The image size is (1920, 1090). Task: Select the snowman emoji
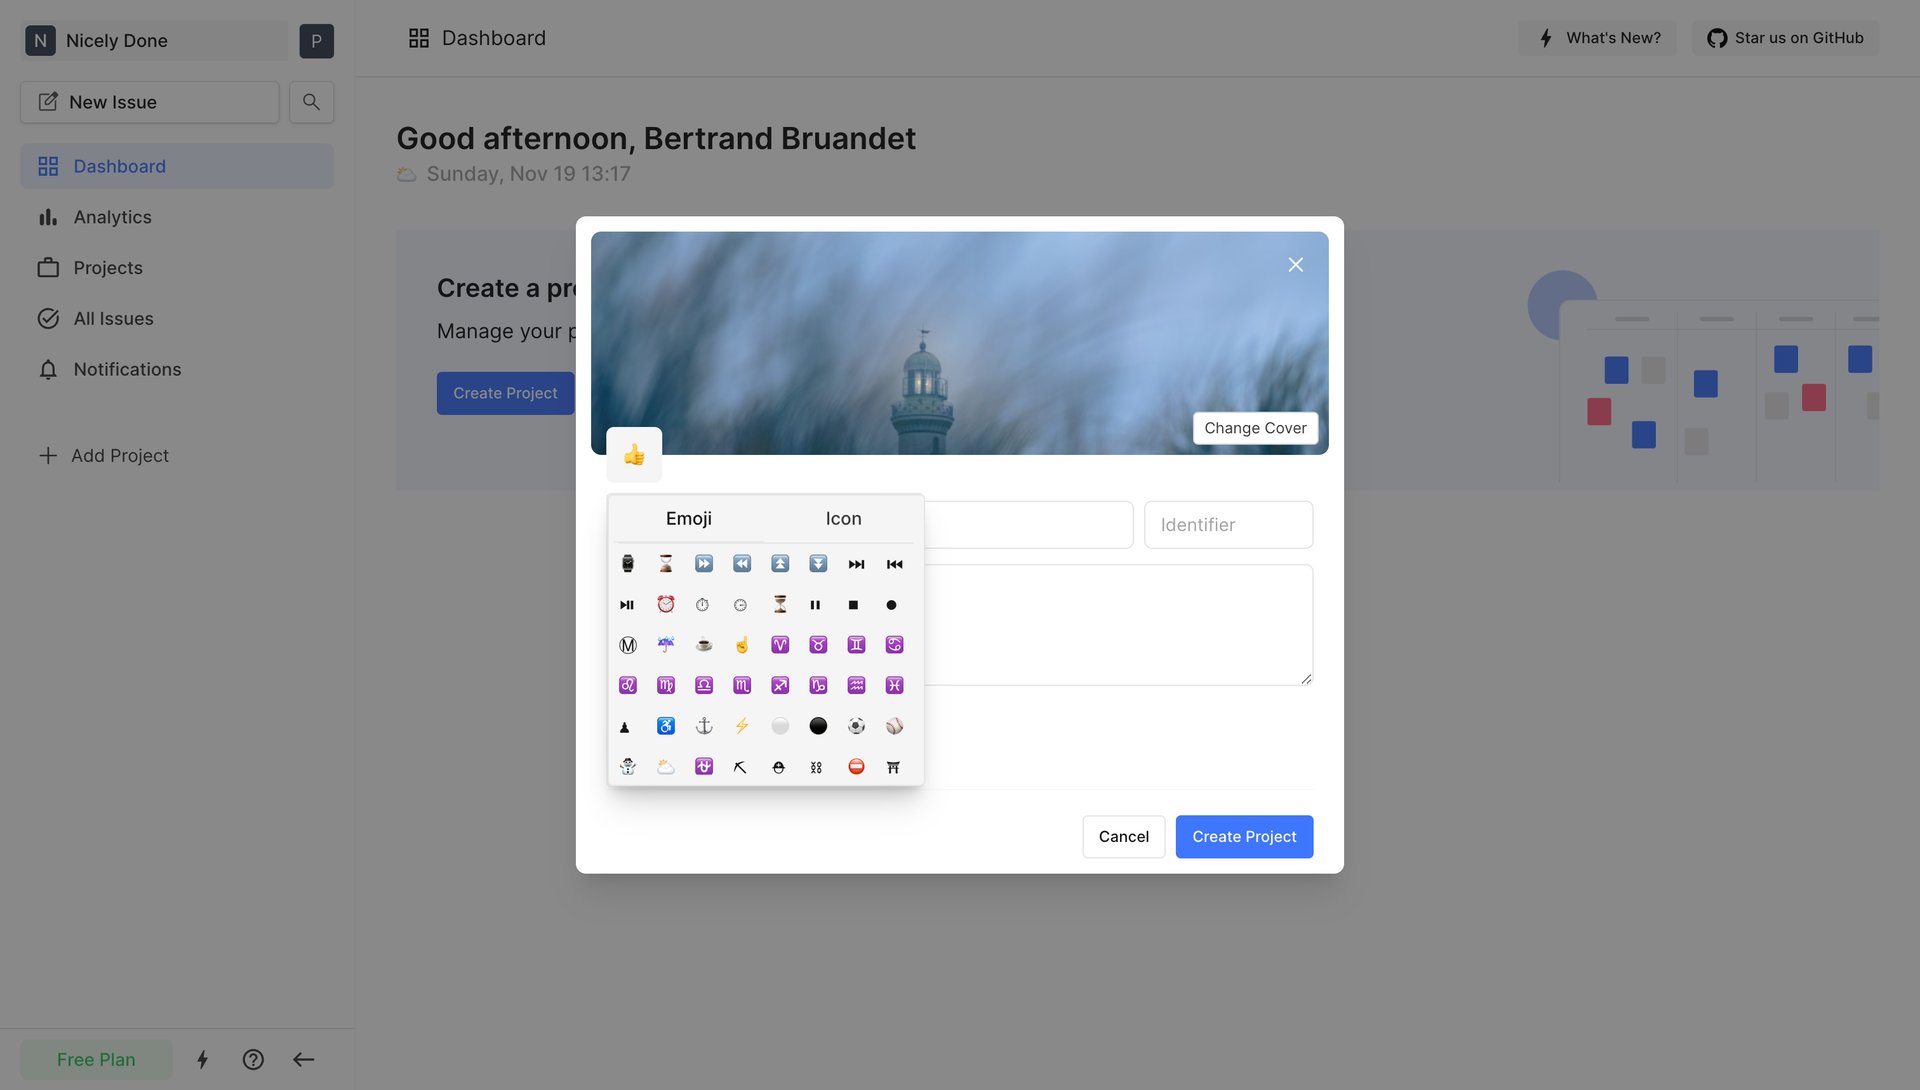point(628,767)
